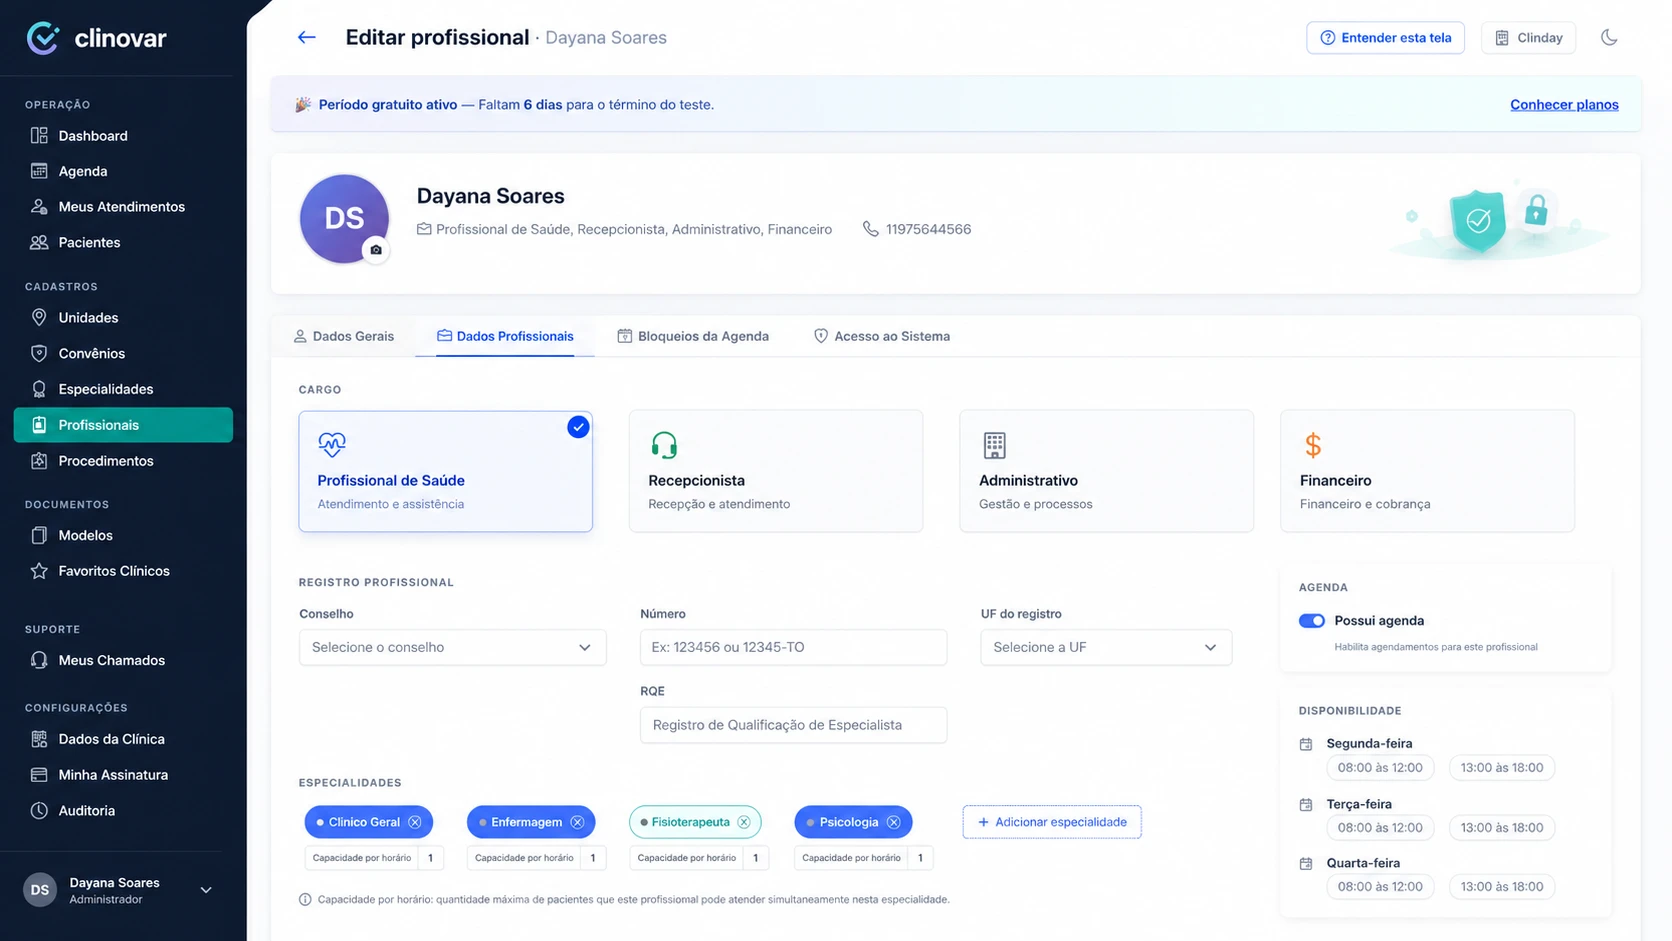Edit Fisioterapeuta capacity value
Viewport: 1672px width, 941px height.
(756, 858)
